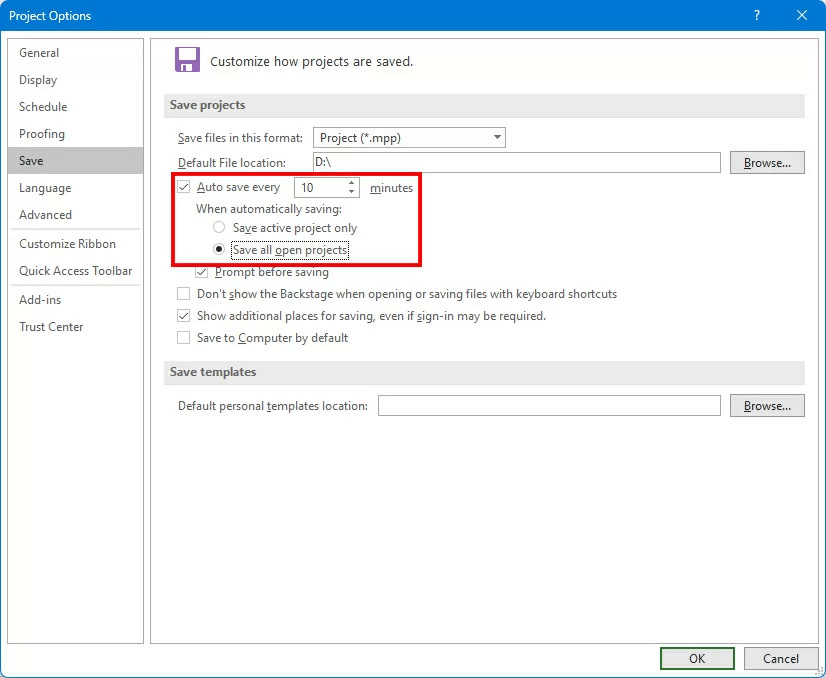The image size is (826, 678).
Task: Switch to the Display section
Action: [x=38, y=79]
